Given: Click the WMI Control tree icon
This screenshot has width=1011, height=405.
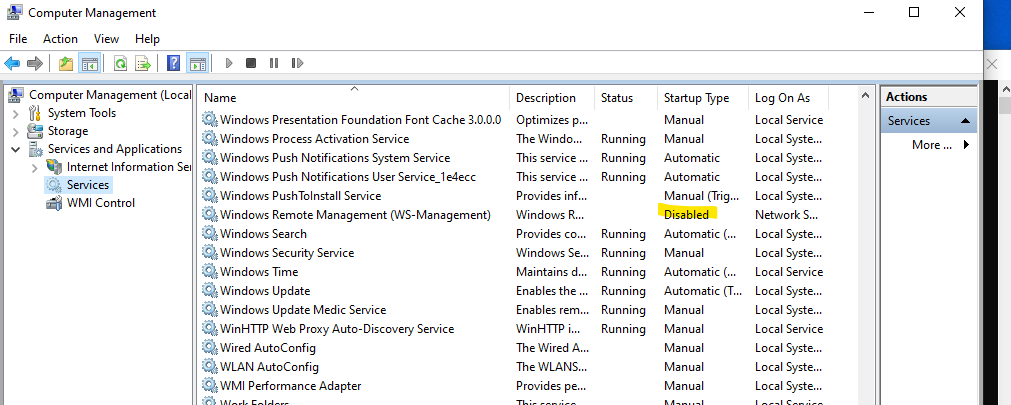Looking at the screenshot, I should click(x=54, y=203).
